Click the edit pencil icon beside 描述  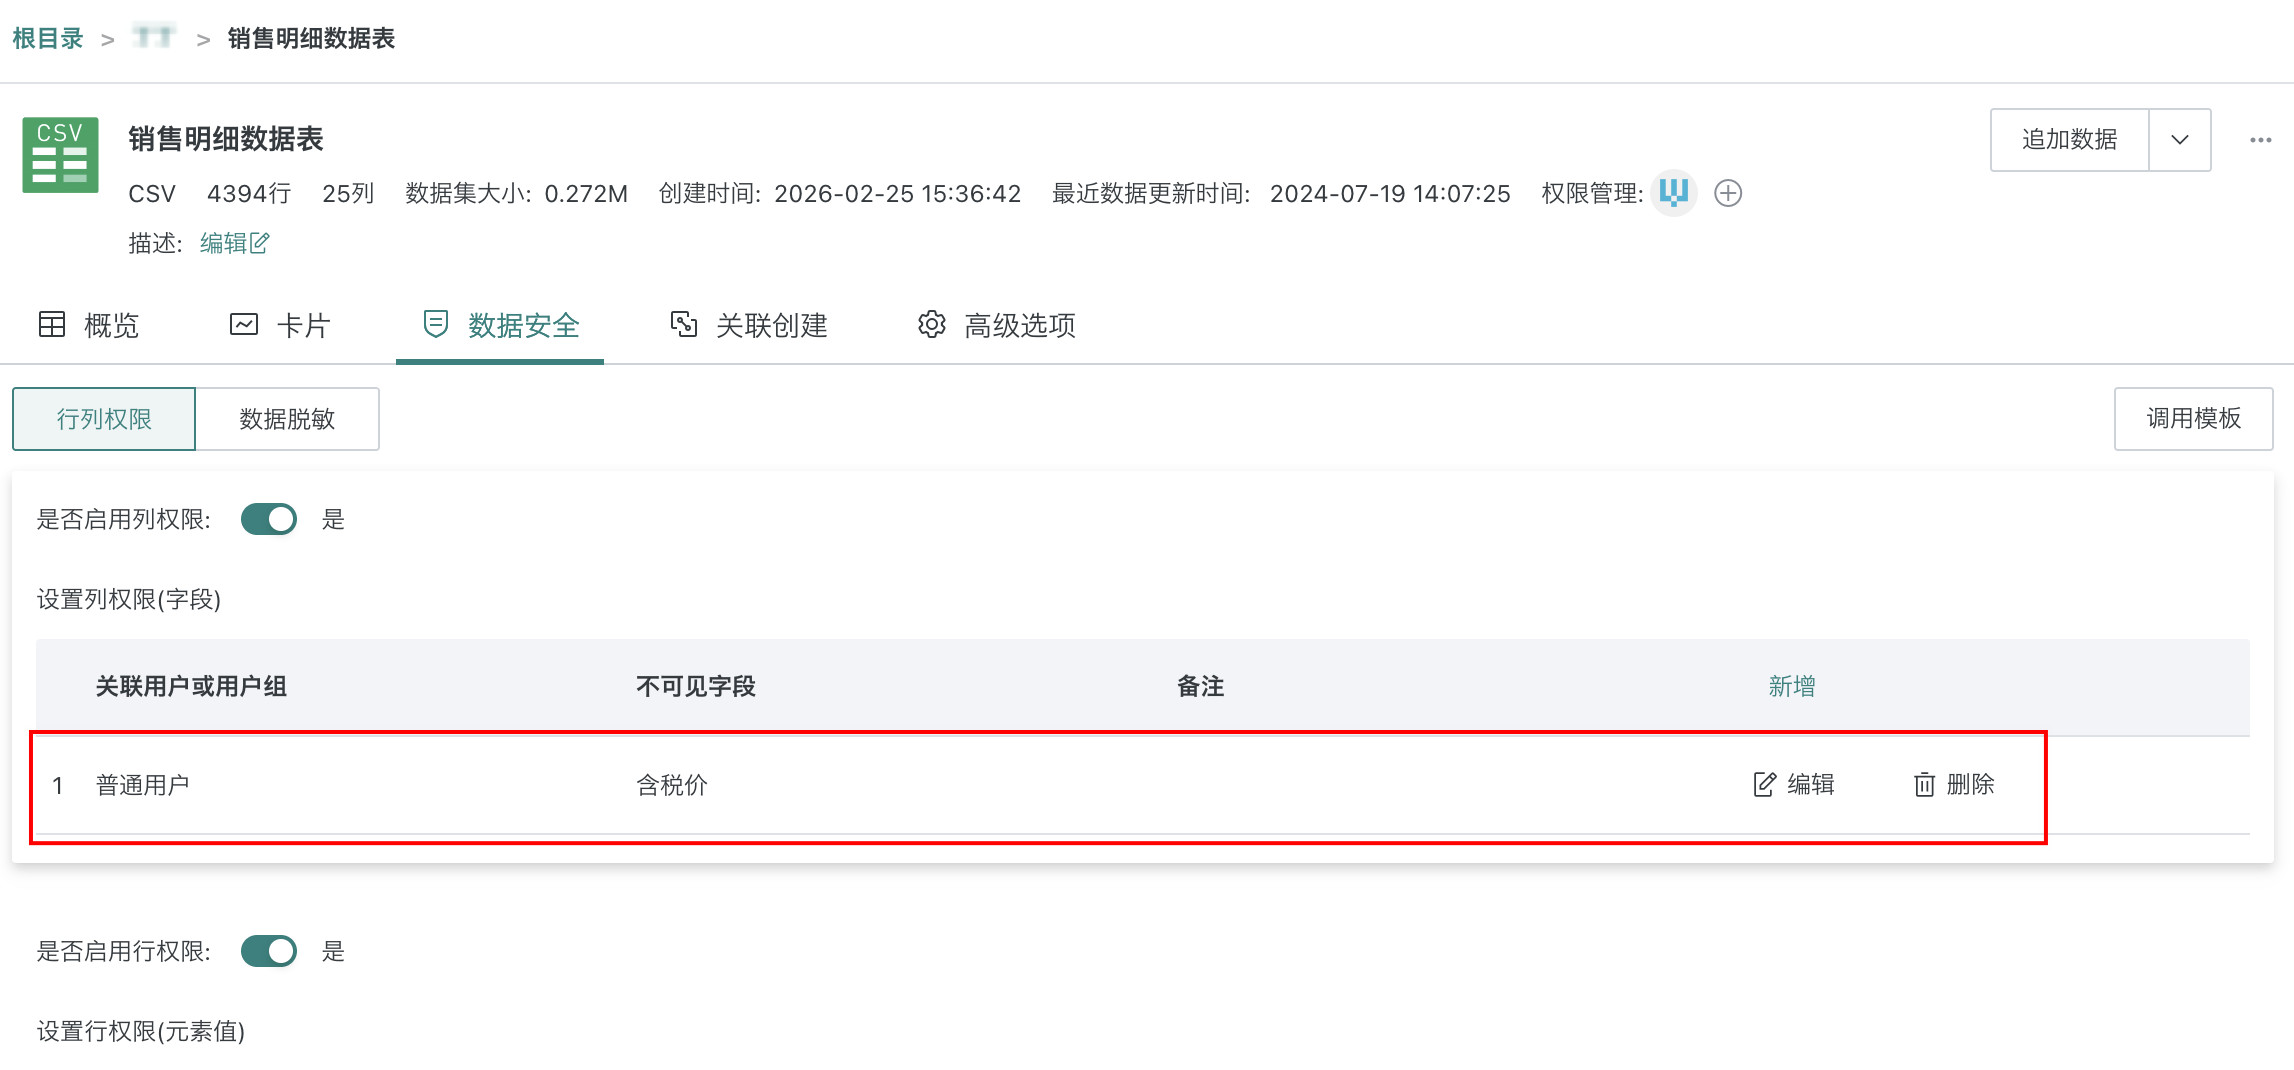259,243
